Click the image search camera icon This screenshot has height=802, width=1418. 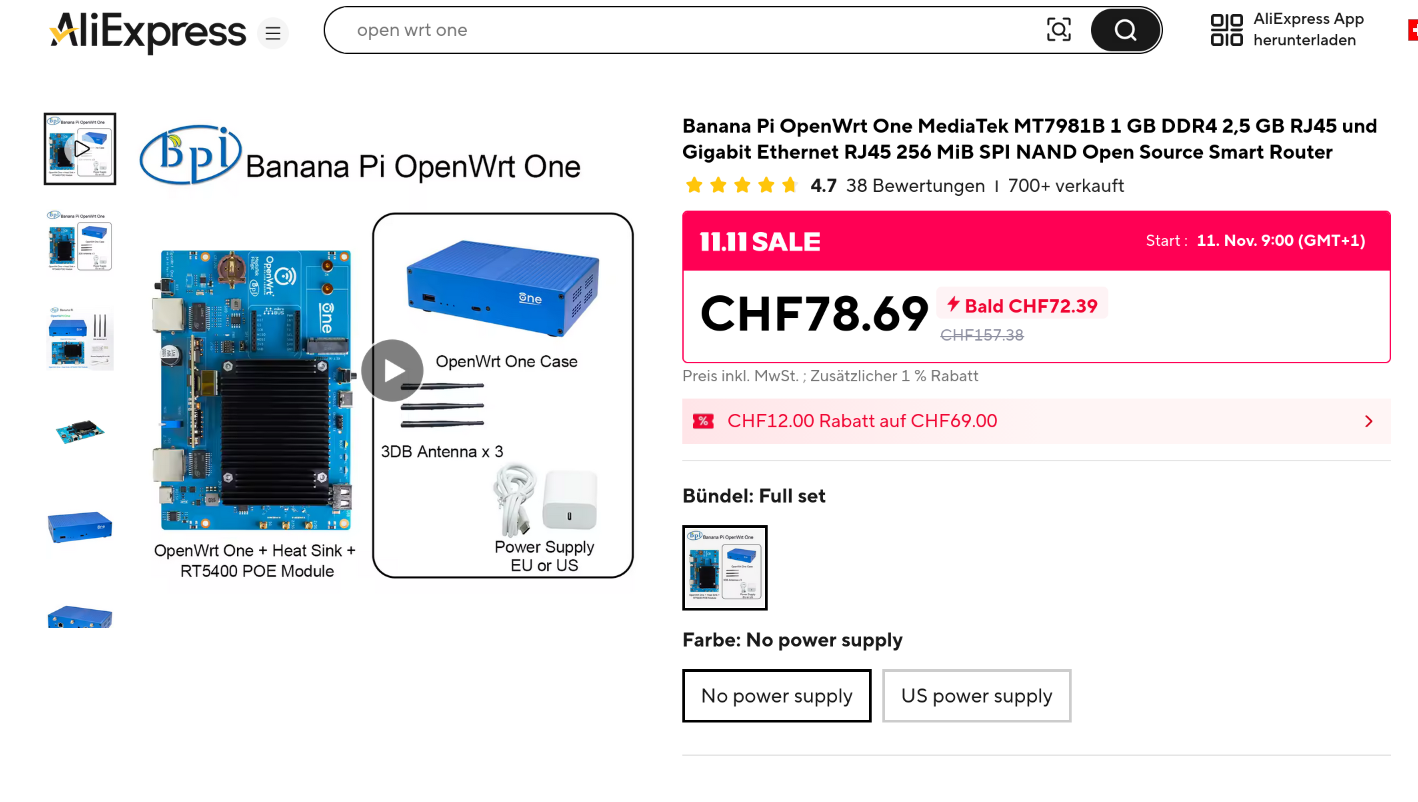(1058, 30)
